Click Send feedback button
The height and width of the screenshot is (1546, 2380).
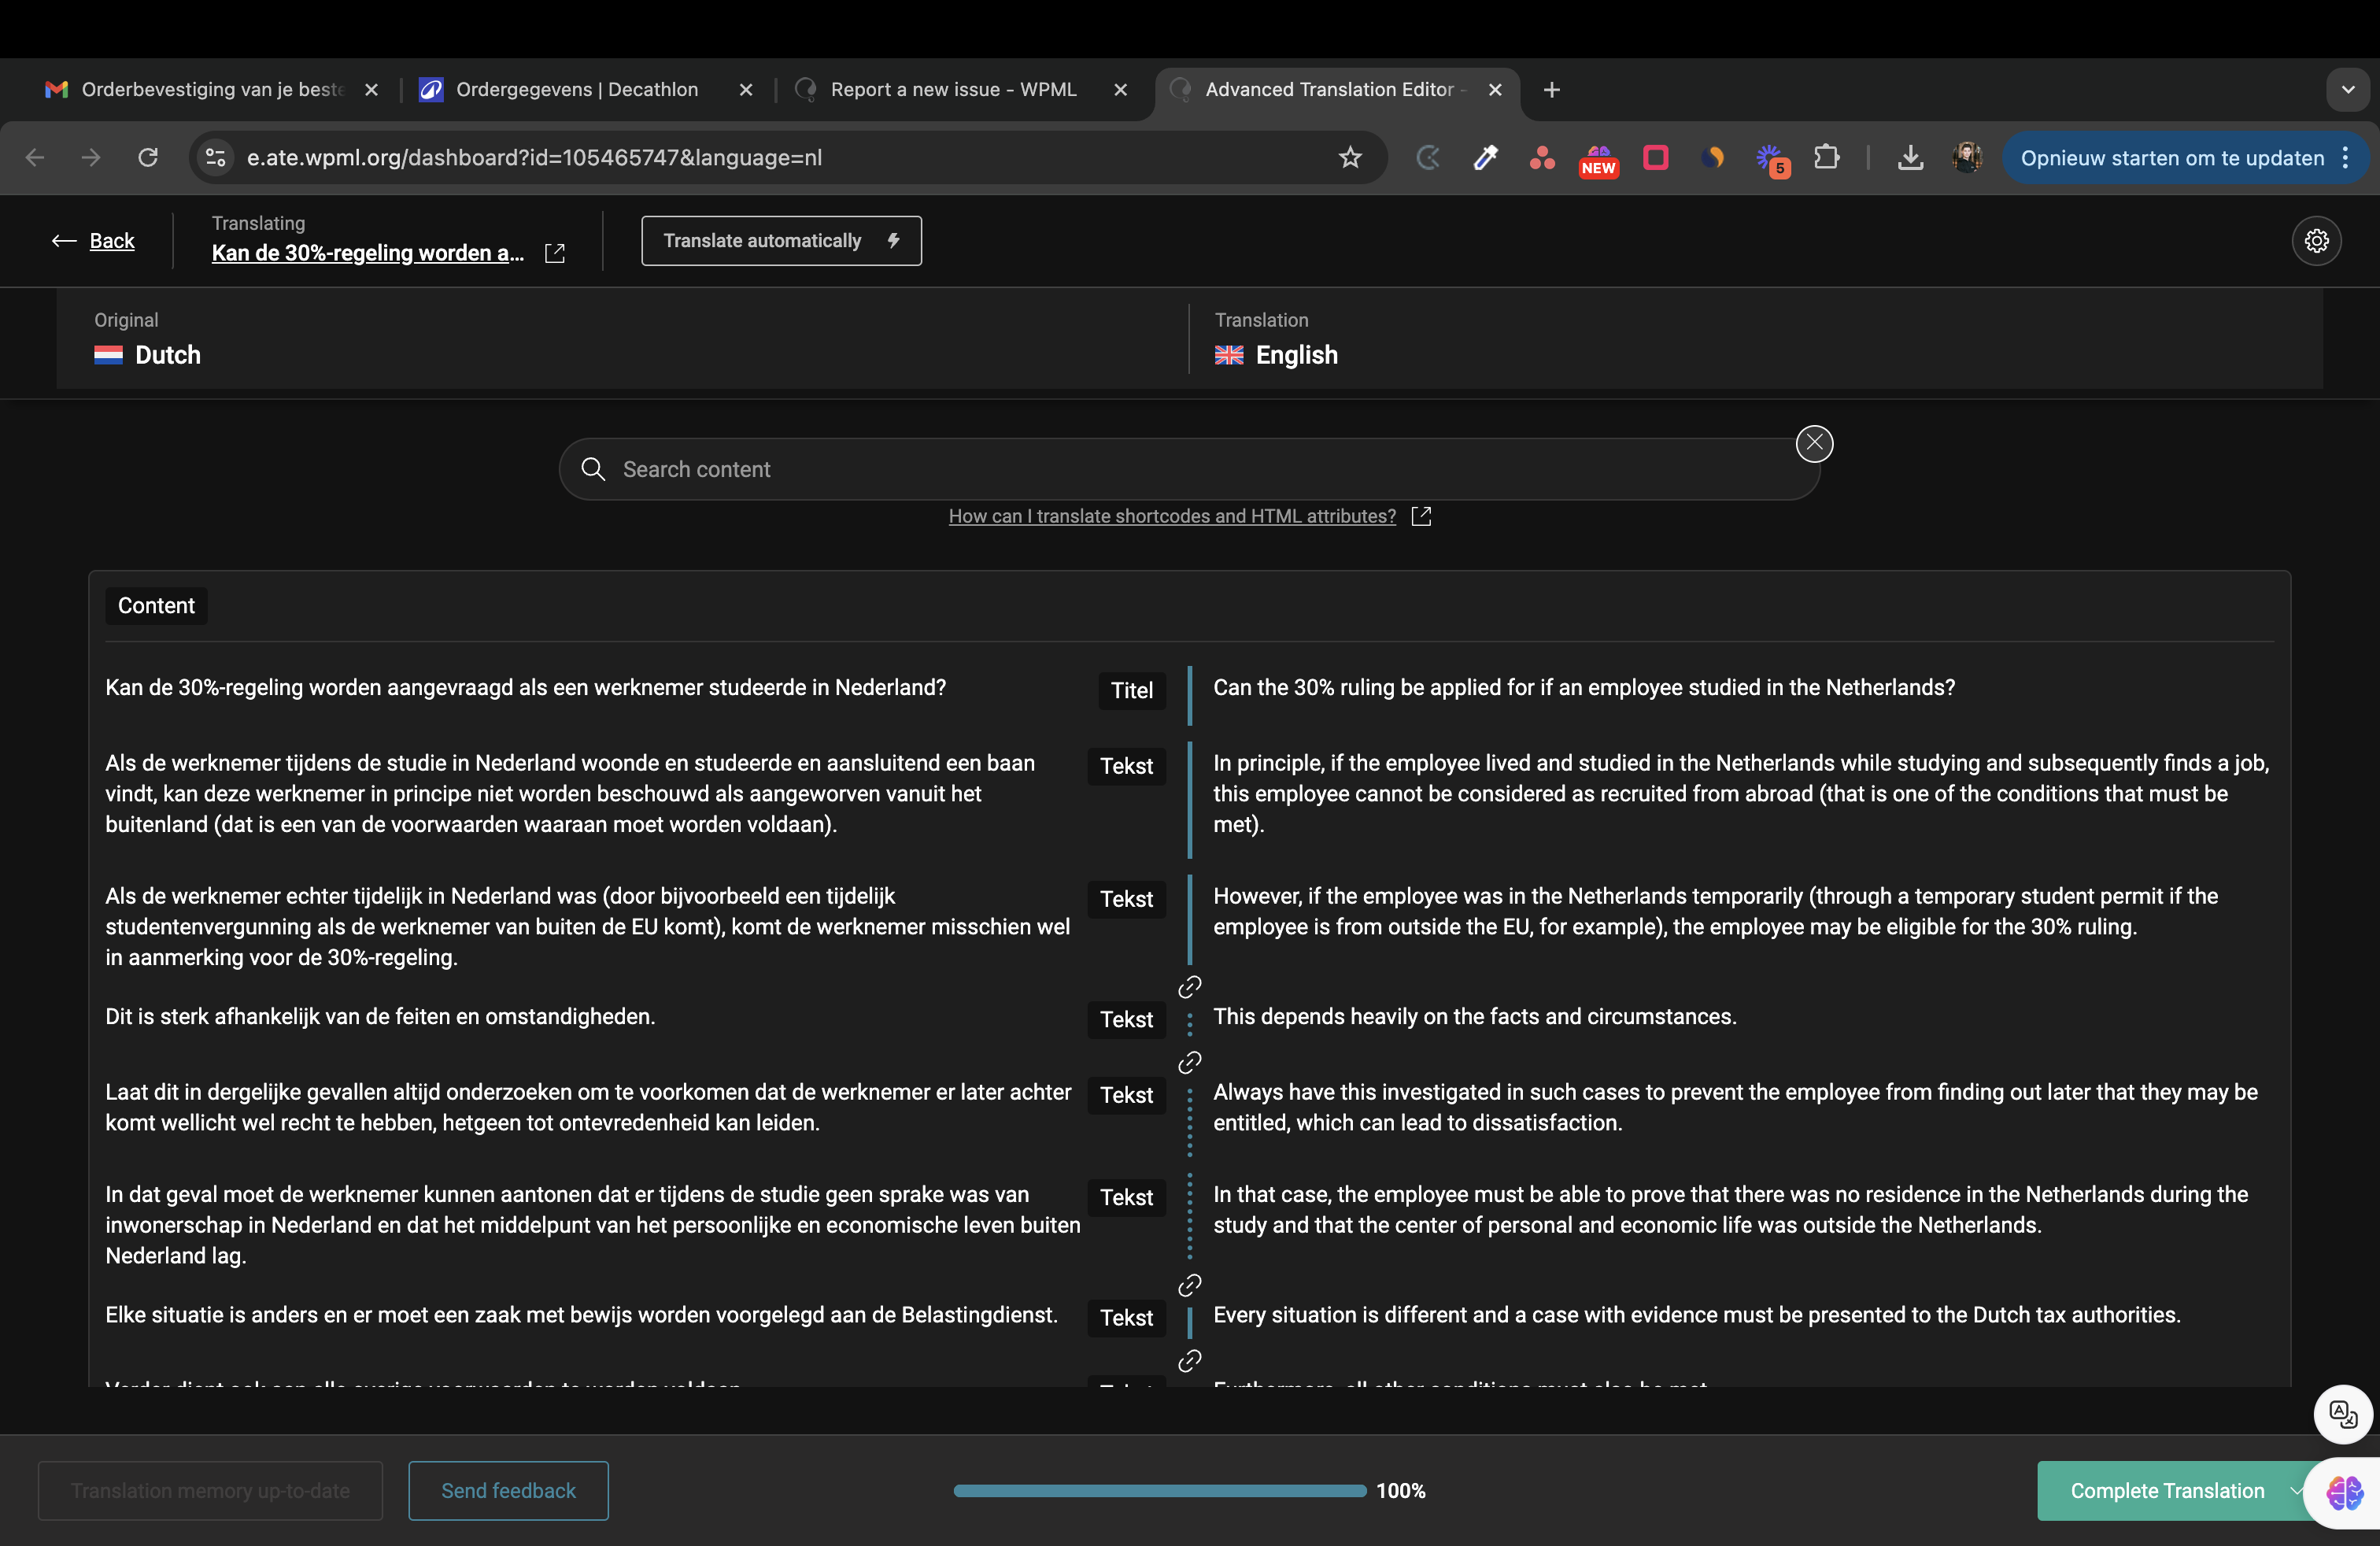[x=508, y=1490]
